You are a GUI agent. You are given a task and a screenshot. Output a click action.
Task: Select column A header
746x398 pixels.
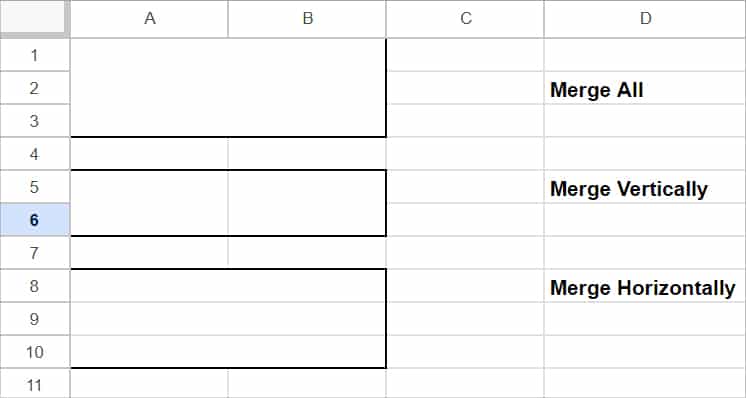click(149, 19)
